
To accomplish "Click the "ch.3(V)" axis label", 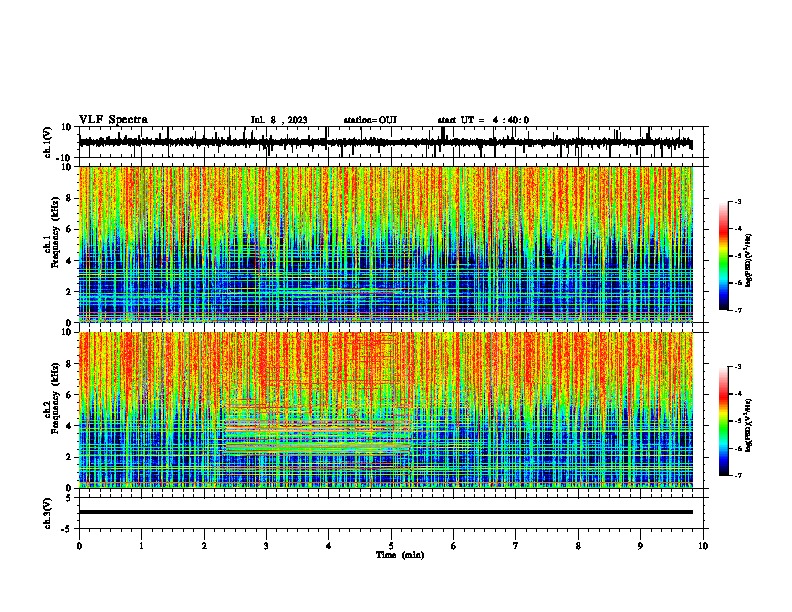I will tap(48, 514).
